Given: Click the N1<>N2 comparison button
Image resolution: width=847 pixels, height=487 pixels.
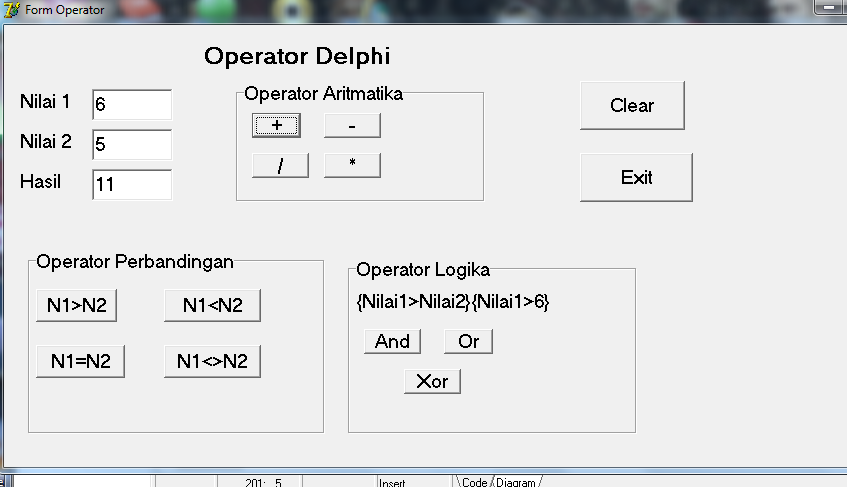Looking at the screenshot, I should pos(212,361).
